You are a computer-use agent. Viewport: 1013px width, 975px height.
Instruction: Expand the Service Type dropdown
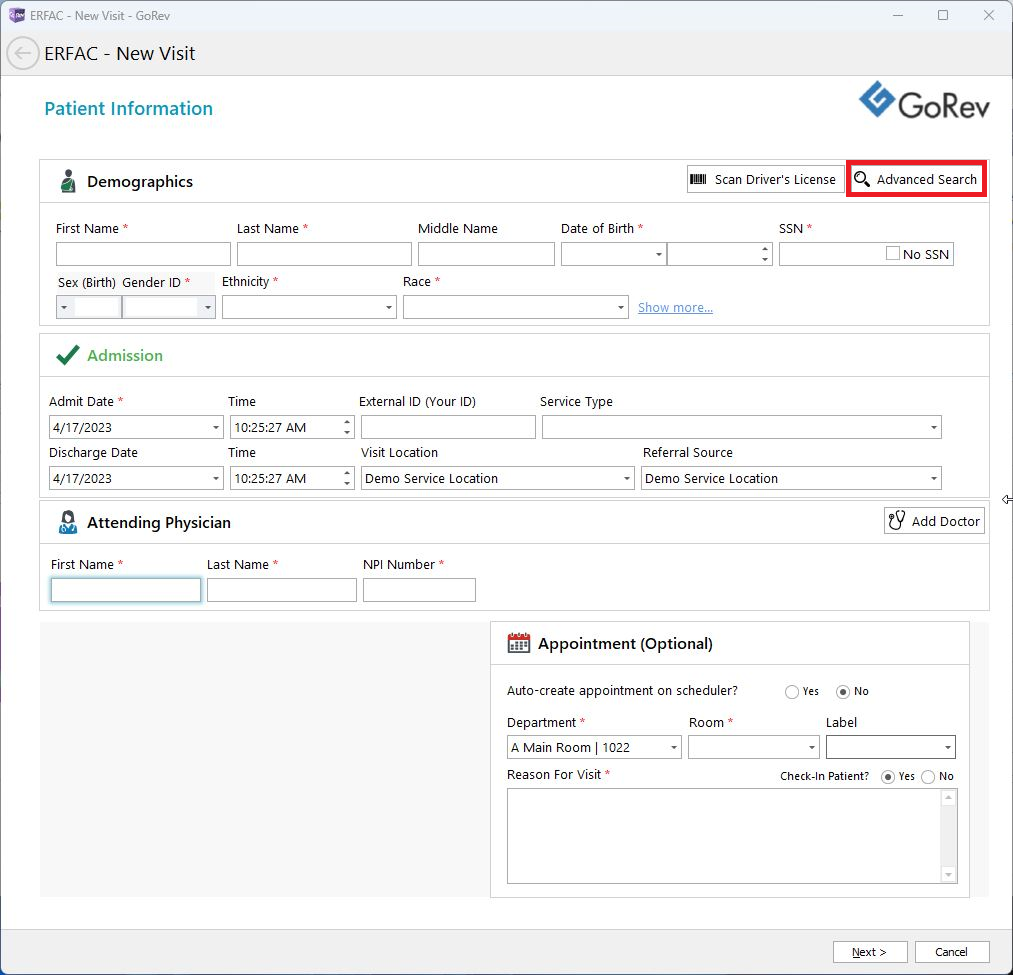[934, 427]
